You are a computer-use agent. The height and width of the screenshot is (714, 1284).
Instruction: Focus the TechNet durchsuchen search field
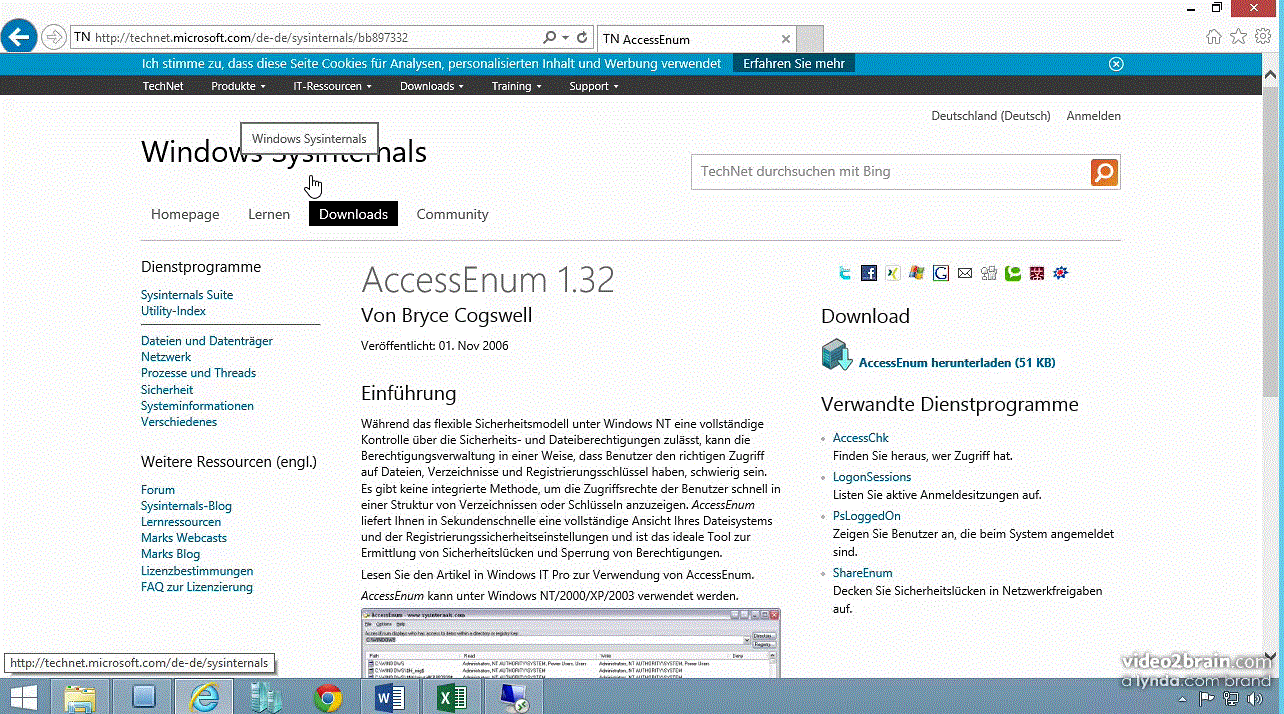click(x=890, y=172)
